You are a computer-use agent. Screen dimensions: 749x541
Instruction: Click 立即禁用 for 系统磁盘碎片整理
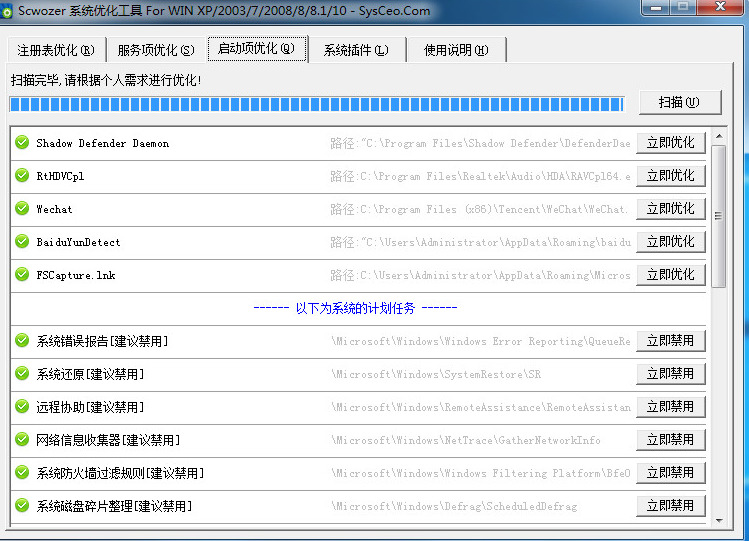pyautogui.click(x=671, y=505)
